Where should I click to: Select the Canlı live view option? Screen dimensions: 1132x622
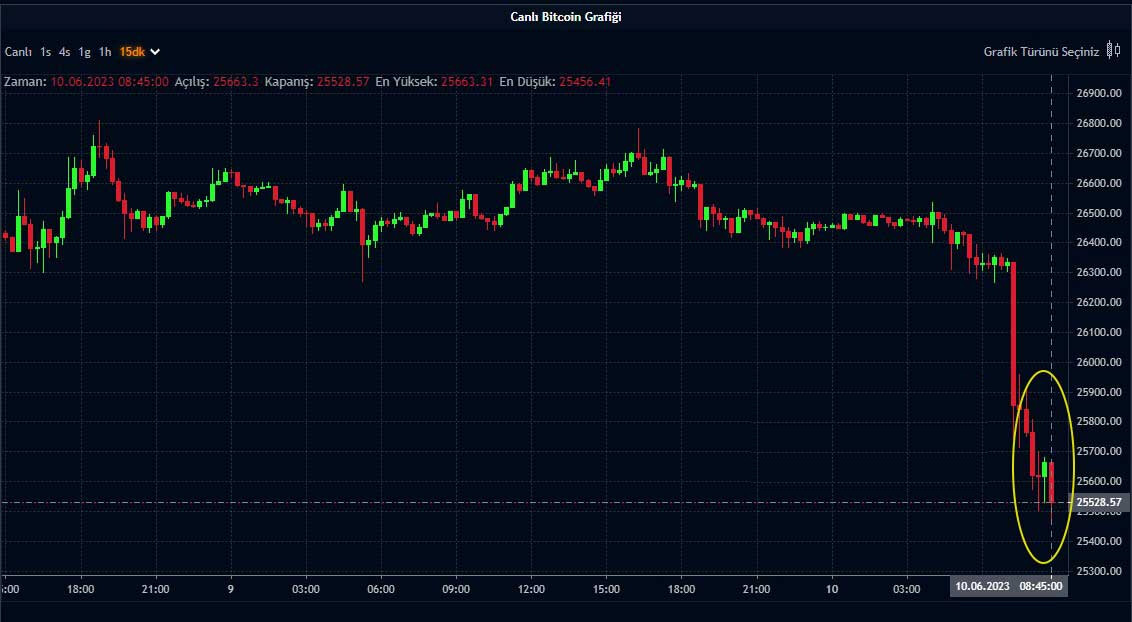point(18,51)
